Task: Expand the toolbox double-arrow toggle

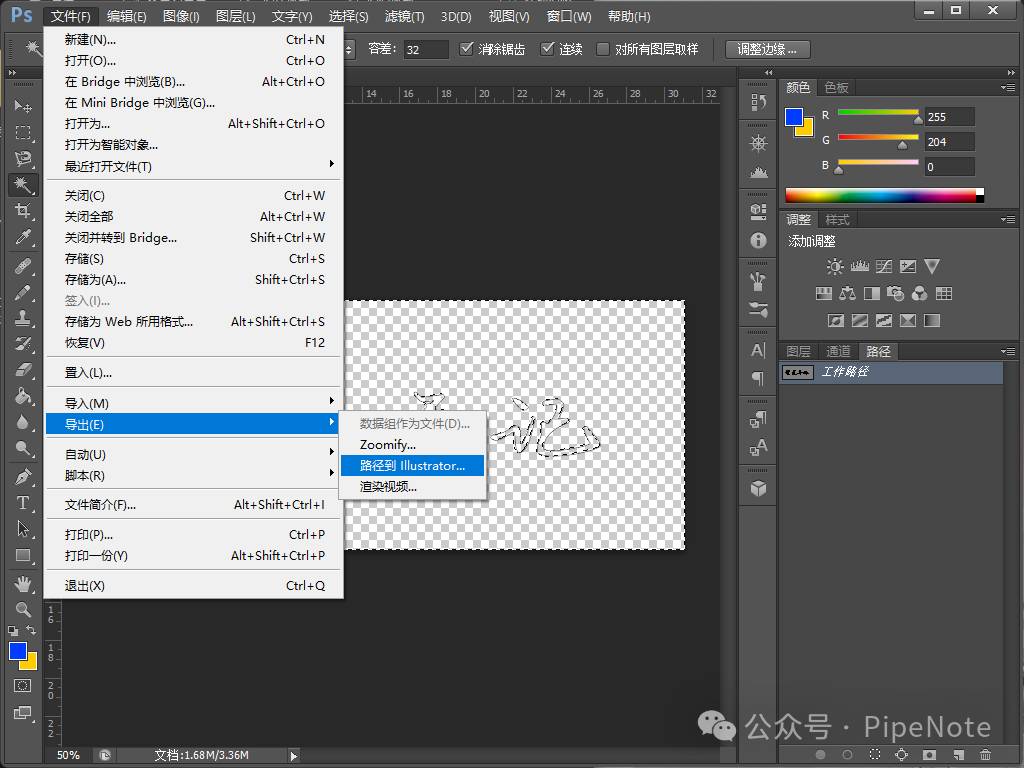Action: coord(12,72)
